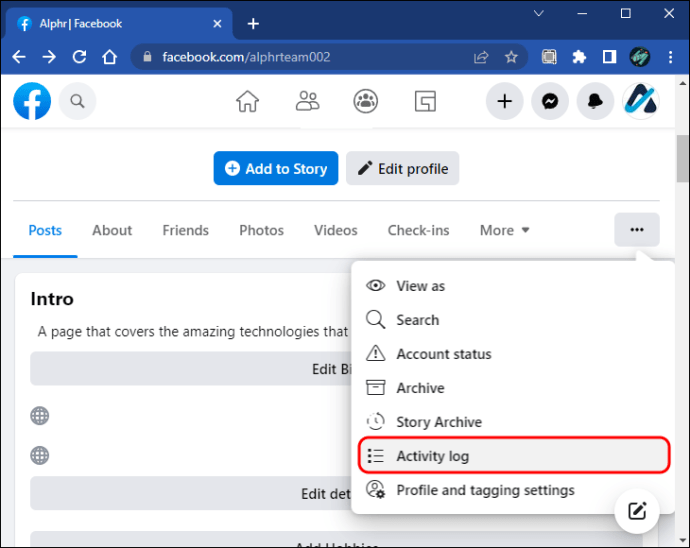Open the account profile picture menu
The height and width of the screenshot is (548, 690).
[x=640, y=101]
